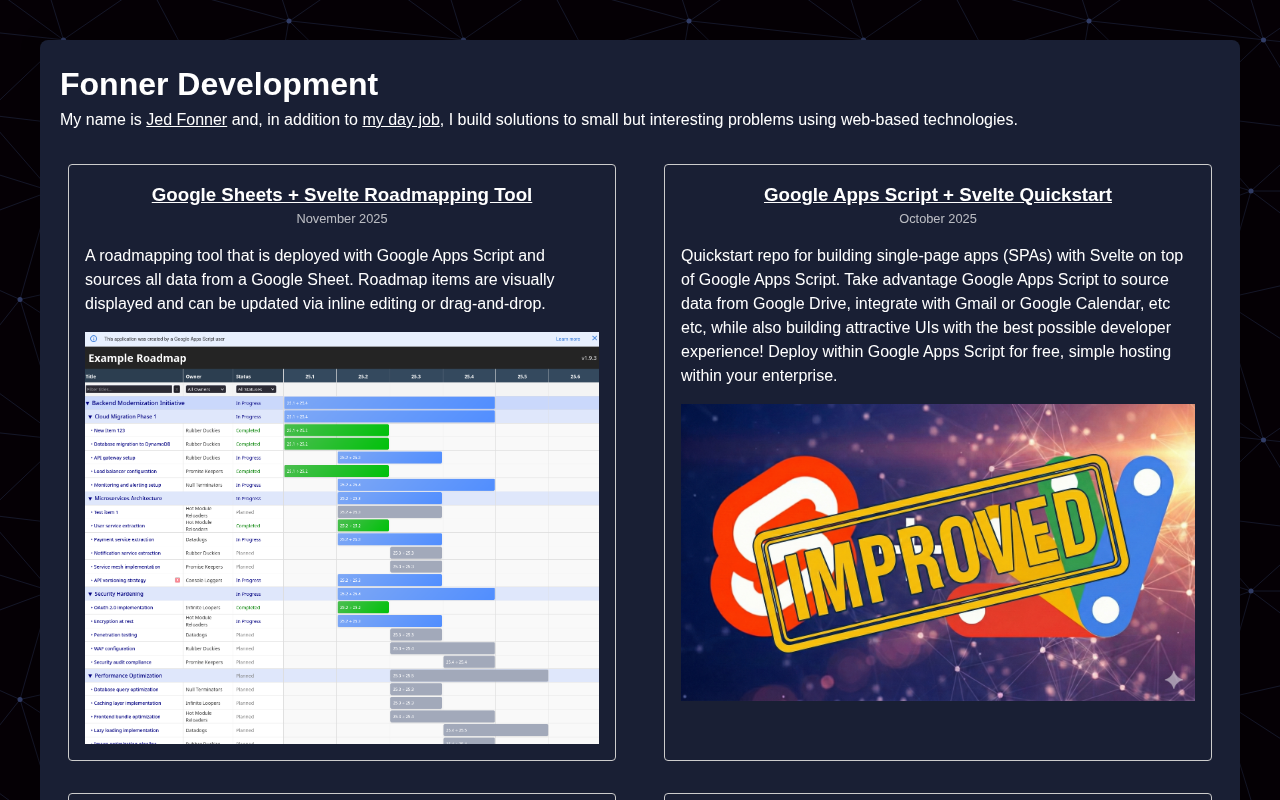The image size is (1280, 800).
Task: Open Google Sheets + Svelte Roadmapping Tool title link
Action: point(342,195)
